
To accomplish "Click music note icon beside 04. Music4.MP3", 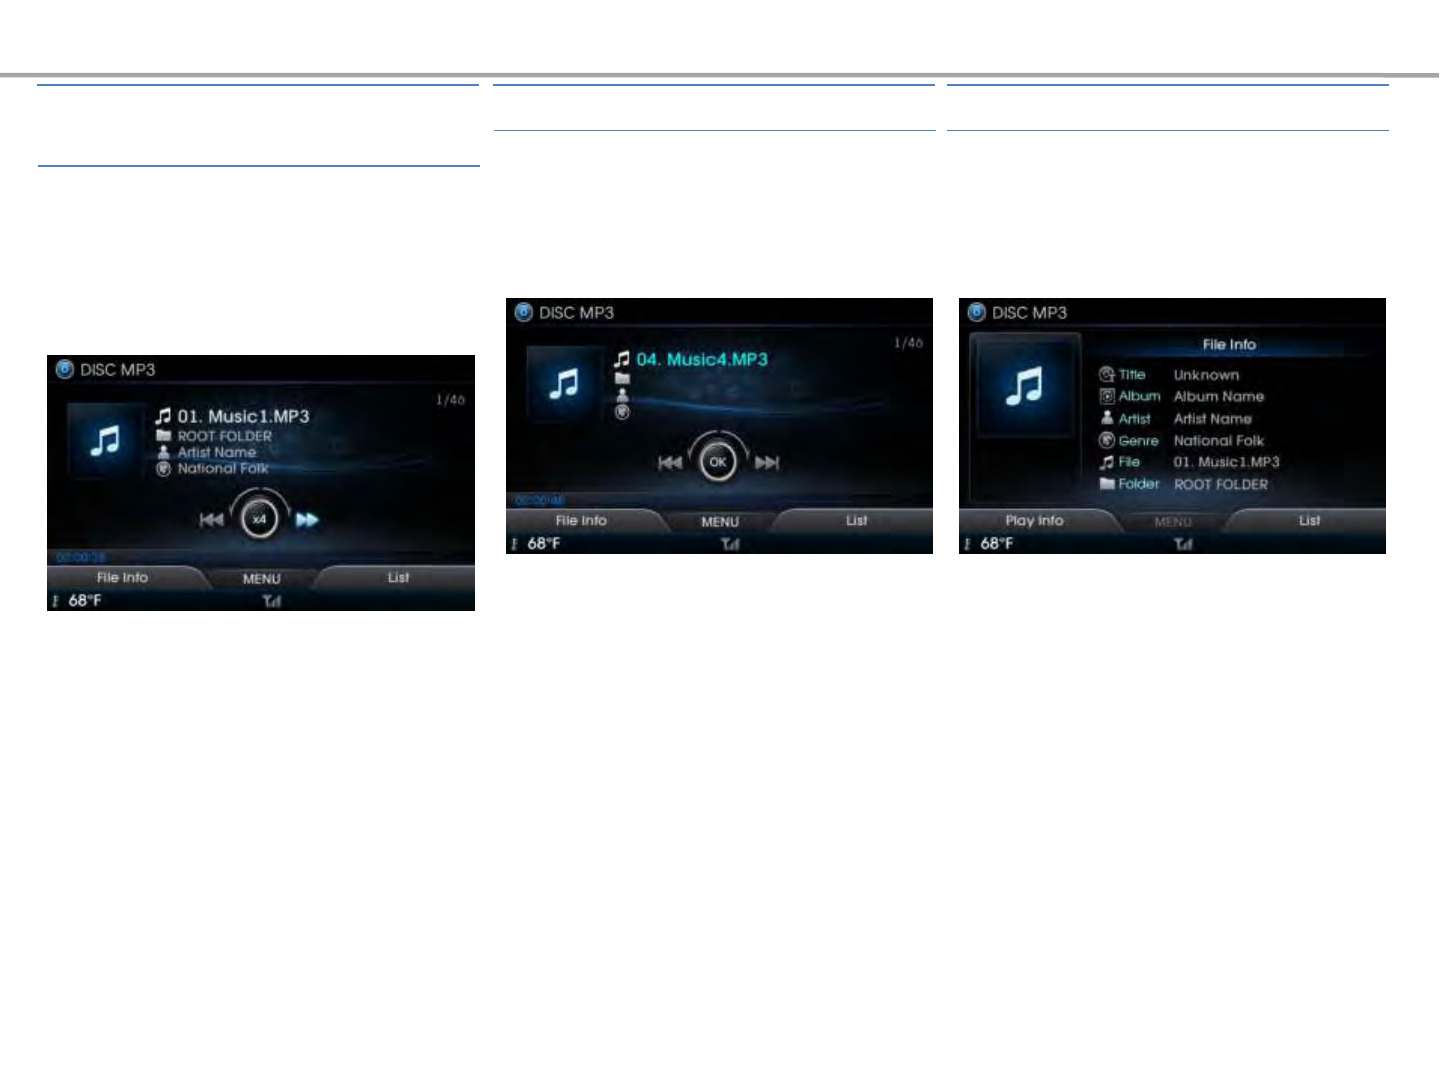I will coord(622,359).
